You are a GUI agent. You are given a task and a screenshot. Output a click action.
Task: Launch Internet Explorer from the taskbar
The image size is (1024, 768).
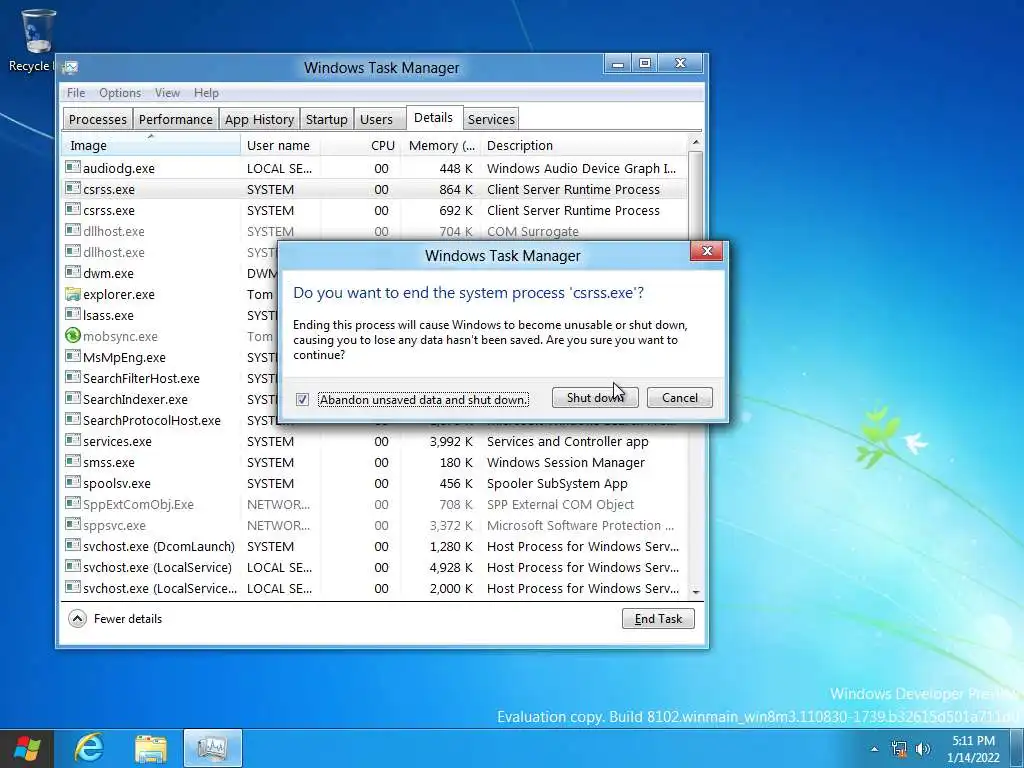(x=89, y=748)
